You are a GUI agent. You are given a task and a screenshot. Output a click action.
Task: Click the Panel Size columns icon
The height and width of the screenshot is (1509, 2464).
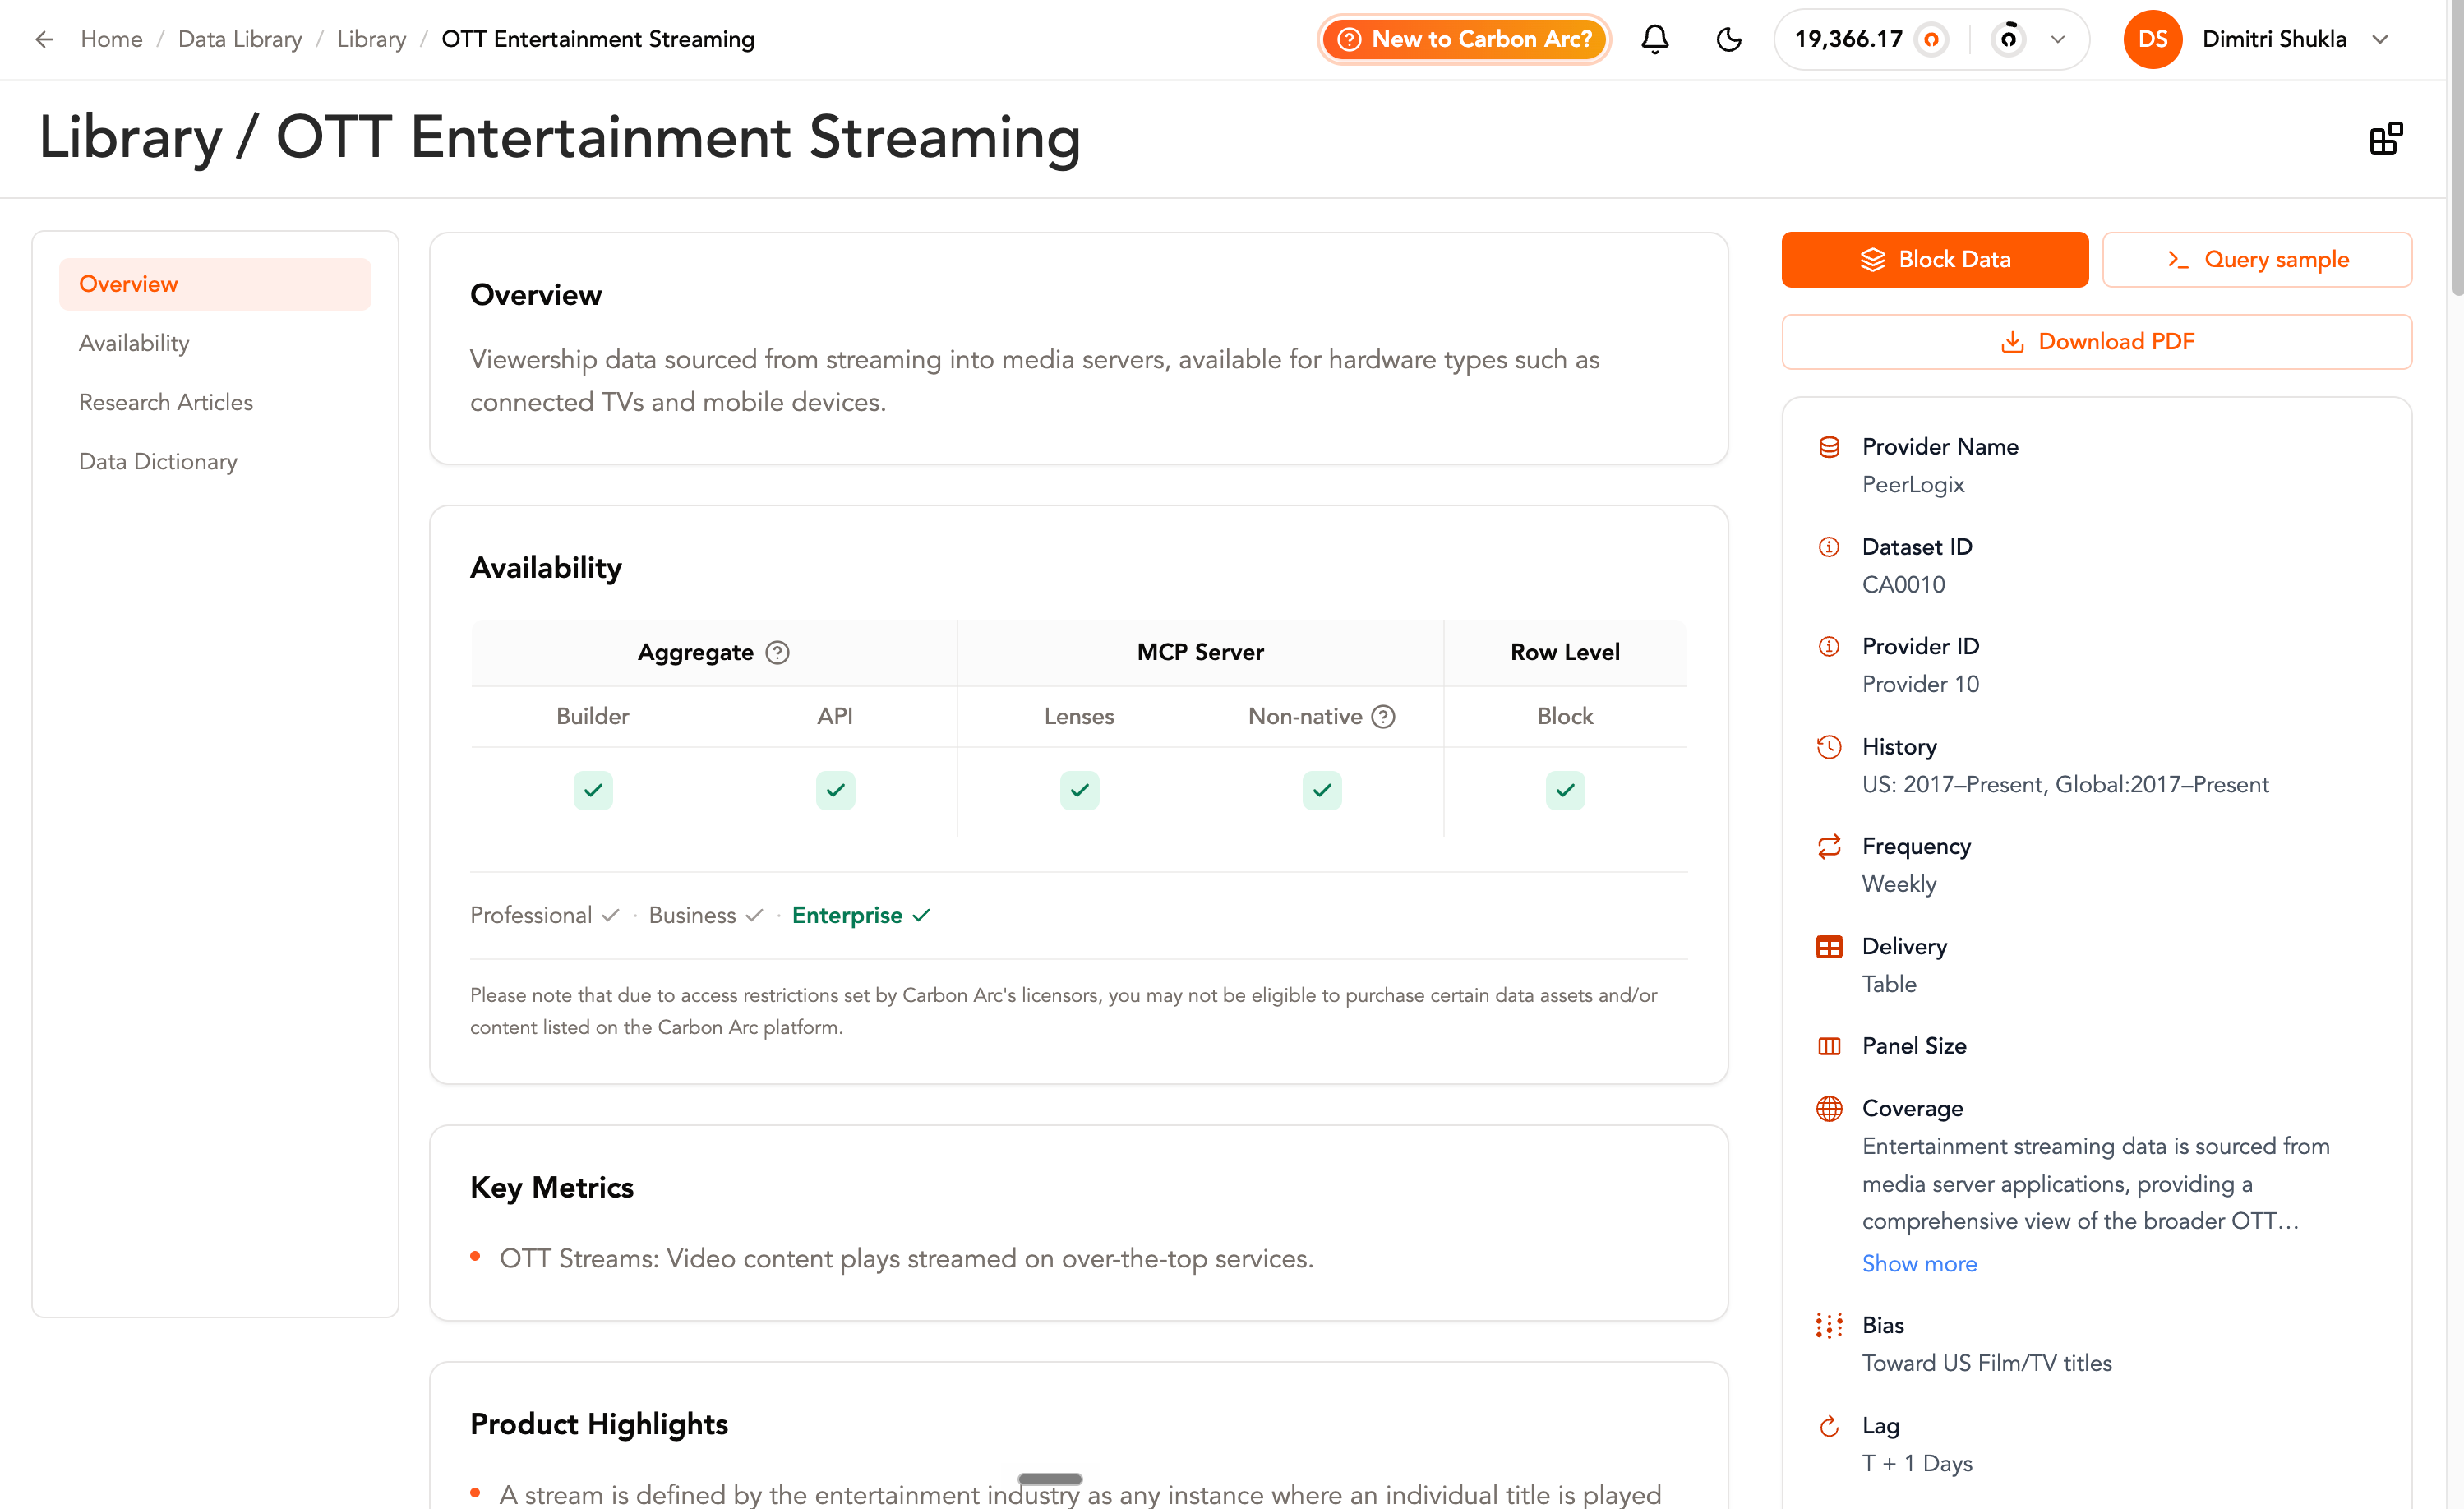point(1829,1046)
